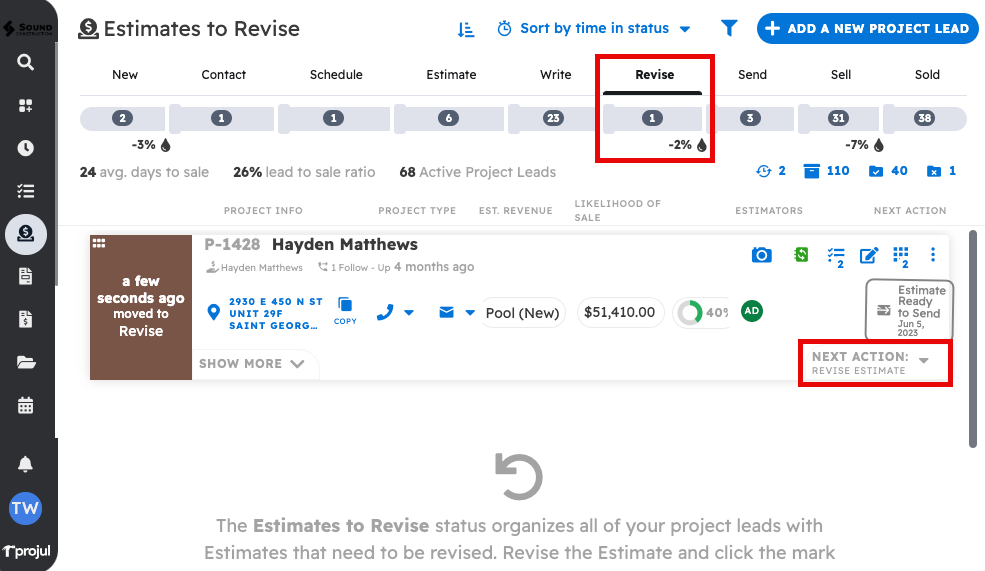Click the clock icon in left sidebar
This screenshot has height=571, width=985.
coord(26,148)
